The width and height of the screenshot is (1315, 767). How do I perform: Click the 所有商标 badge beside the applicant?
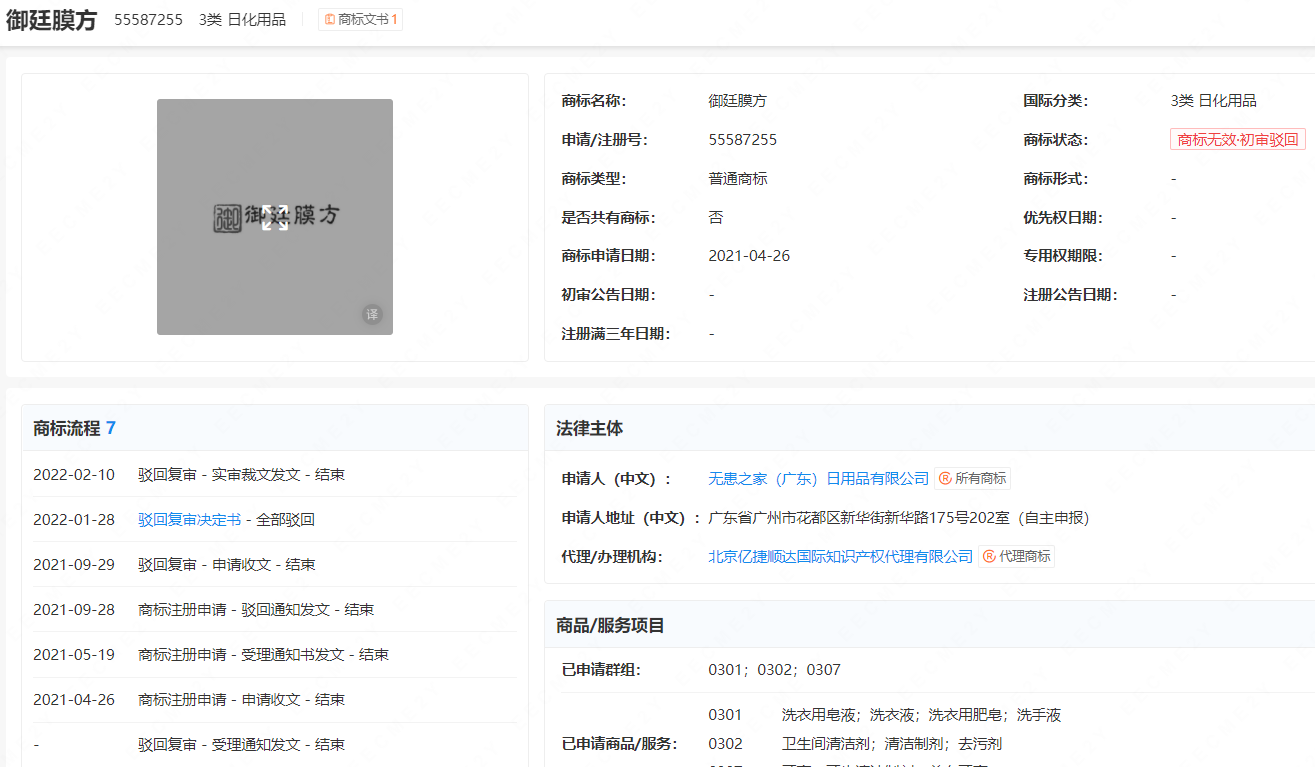coord(973,479)
